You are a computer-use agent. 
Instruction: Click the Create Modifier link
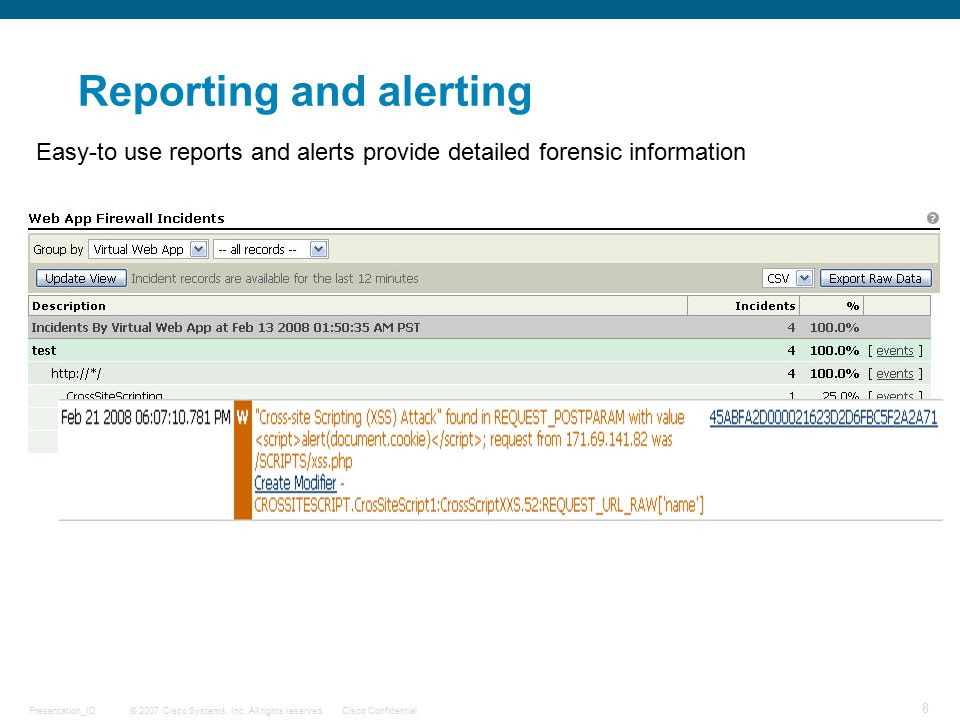[x=295, y=483]
